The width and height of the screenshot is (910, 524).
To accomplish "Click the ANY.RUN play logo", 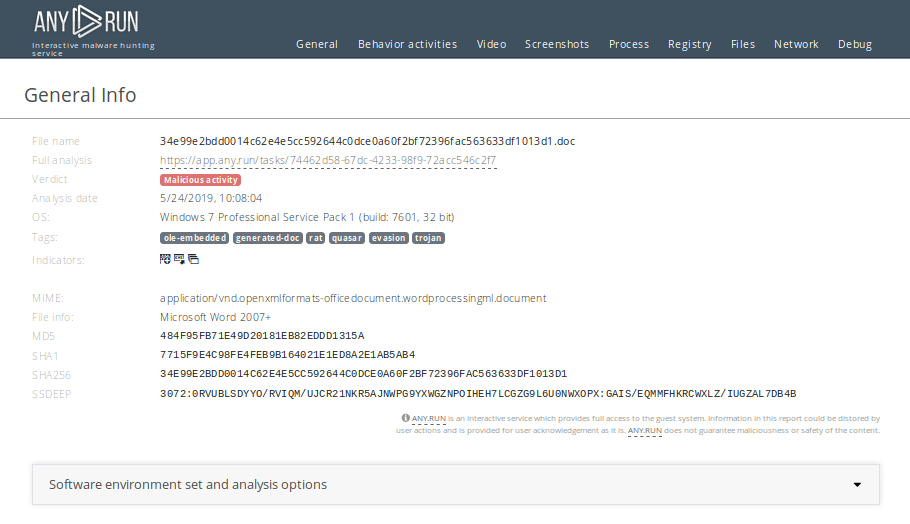I will tap(86, 21).
